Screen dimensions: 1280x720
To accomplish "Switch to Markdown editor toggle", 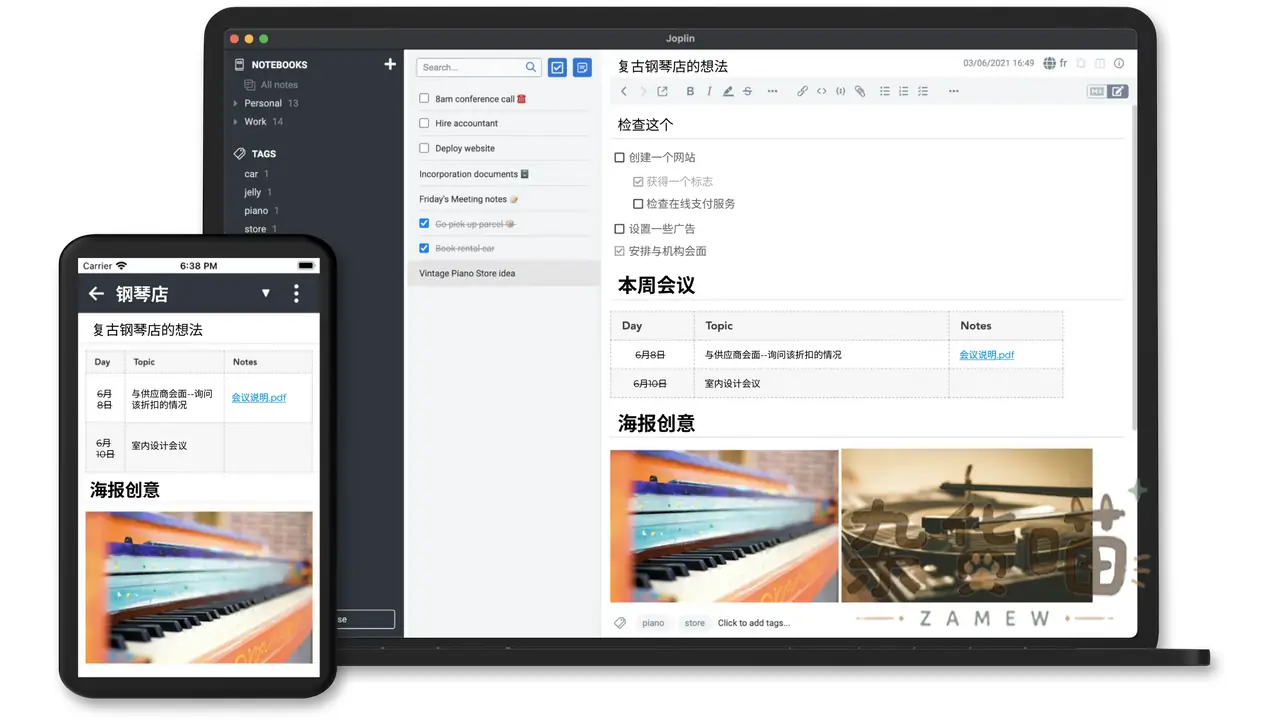I will click(1097, 91).
